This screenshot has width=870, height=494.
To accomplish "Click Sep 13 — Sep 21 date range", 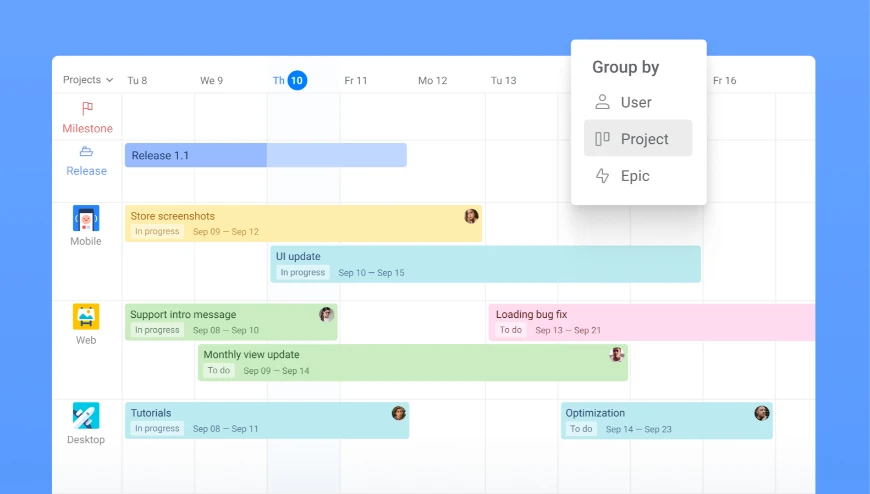I will pos(568,330).
